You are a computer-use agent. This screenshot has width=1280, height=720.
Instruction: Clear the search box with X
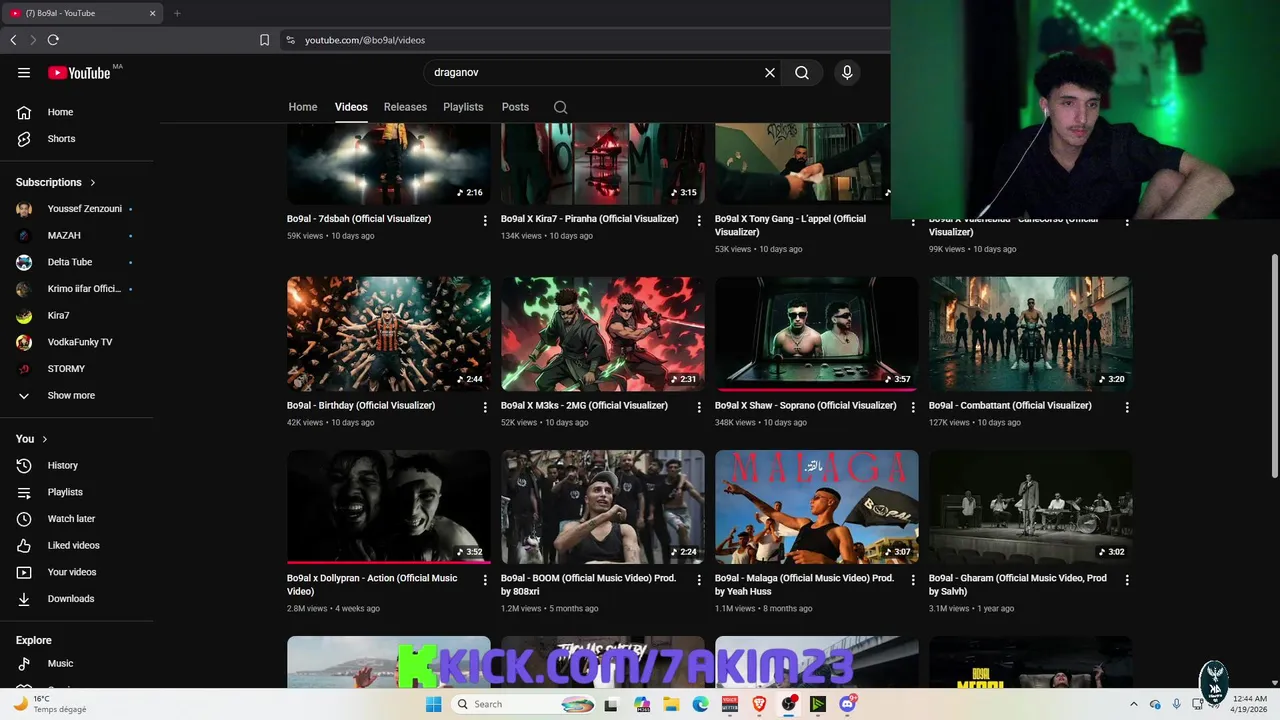click(x=770, y=72)
